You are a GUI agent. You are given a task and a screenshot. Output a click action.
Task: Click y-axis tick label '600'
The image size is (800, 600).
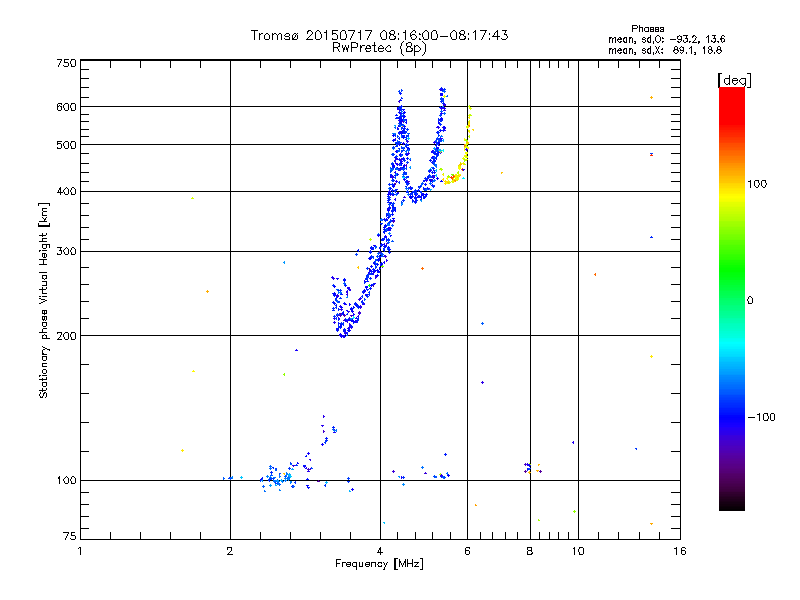66,107
